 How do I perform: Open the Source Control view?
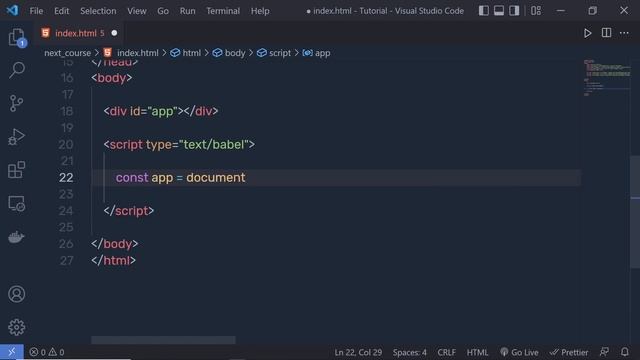(17, 103)
